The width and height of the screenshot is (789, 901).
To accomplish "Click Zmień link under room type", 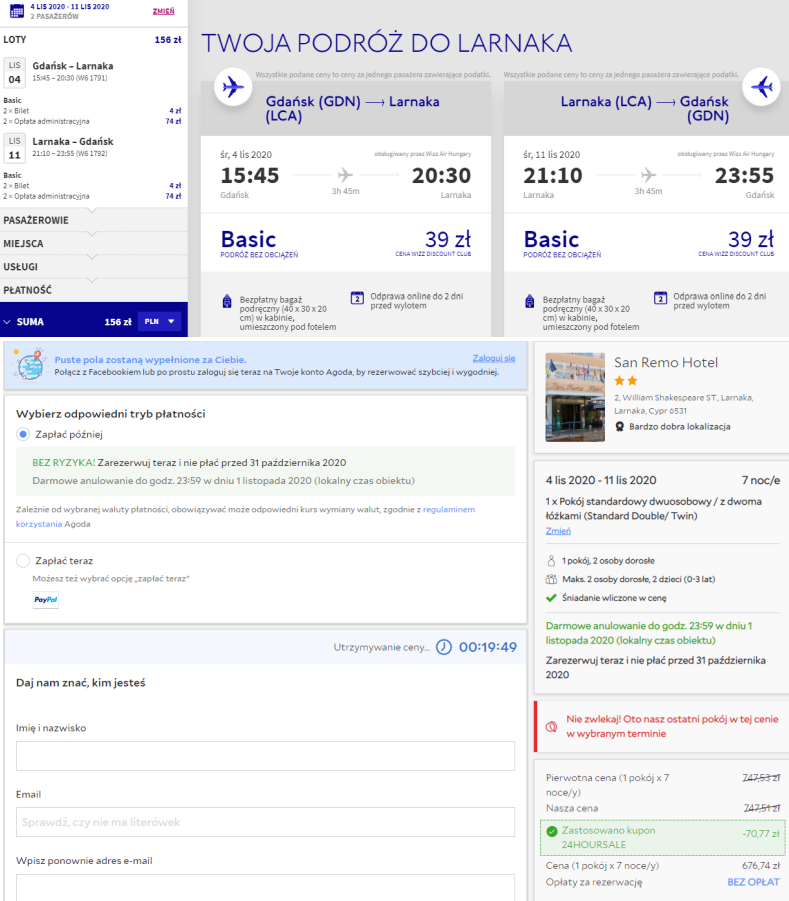I will (558, 531).
